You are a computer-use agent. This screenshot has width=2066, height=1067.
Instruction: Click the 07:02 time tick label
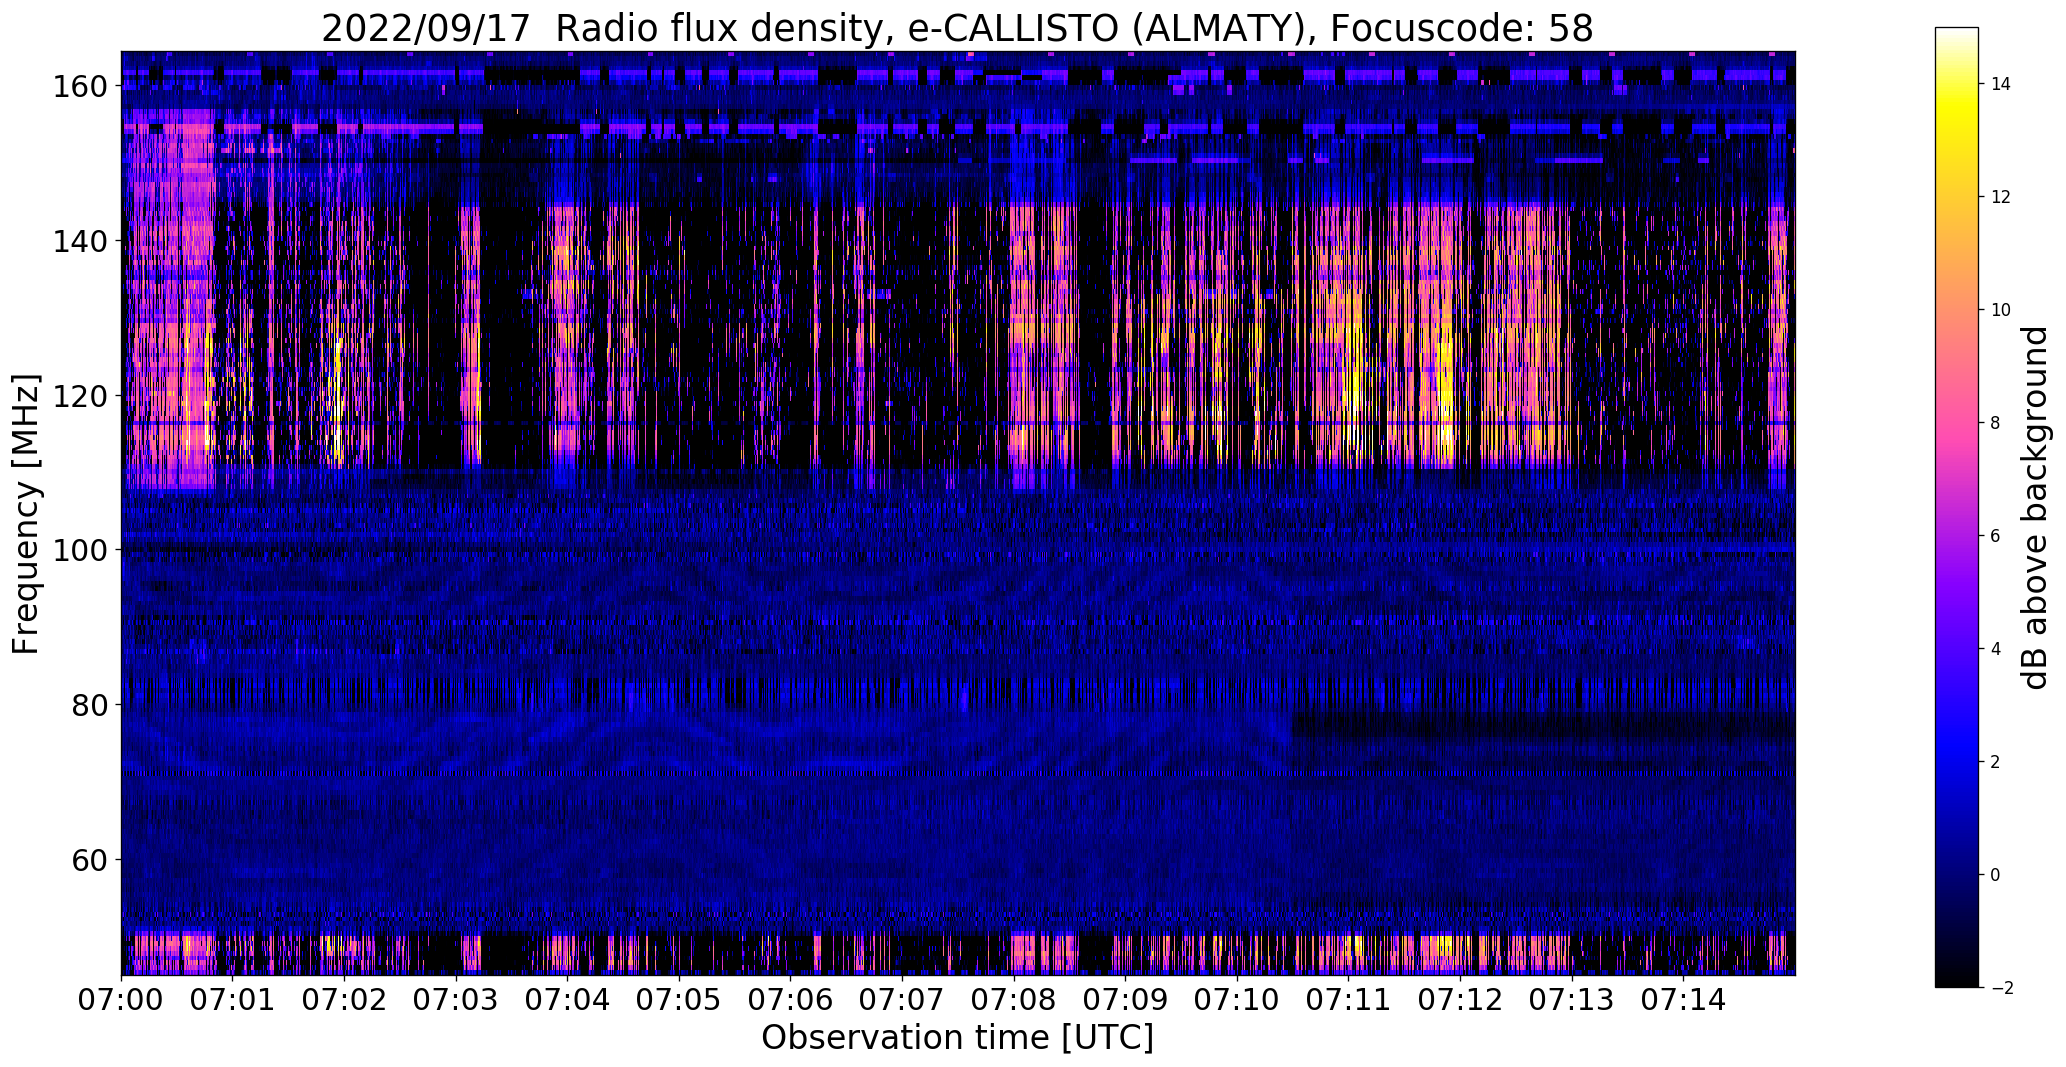pyautogui.click(x=345, y=999)
